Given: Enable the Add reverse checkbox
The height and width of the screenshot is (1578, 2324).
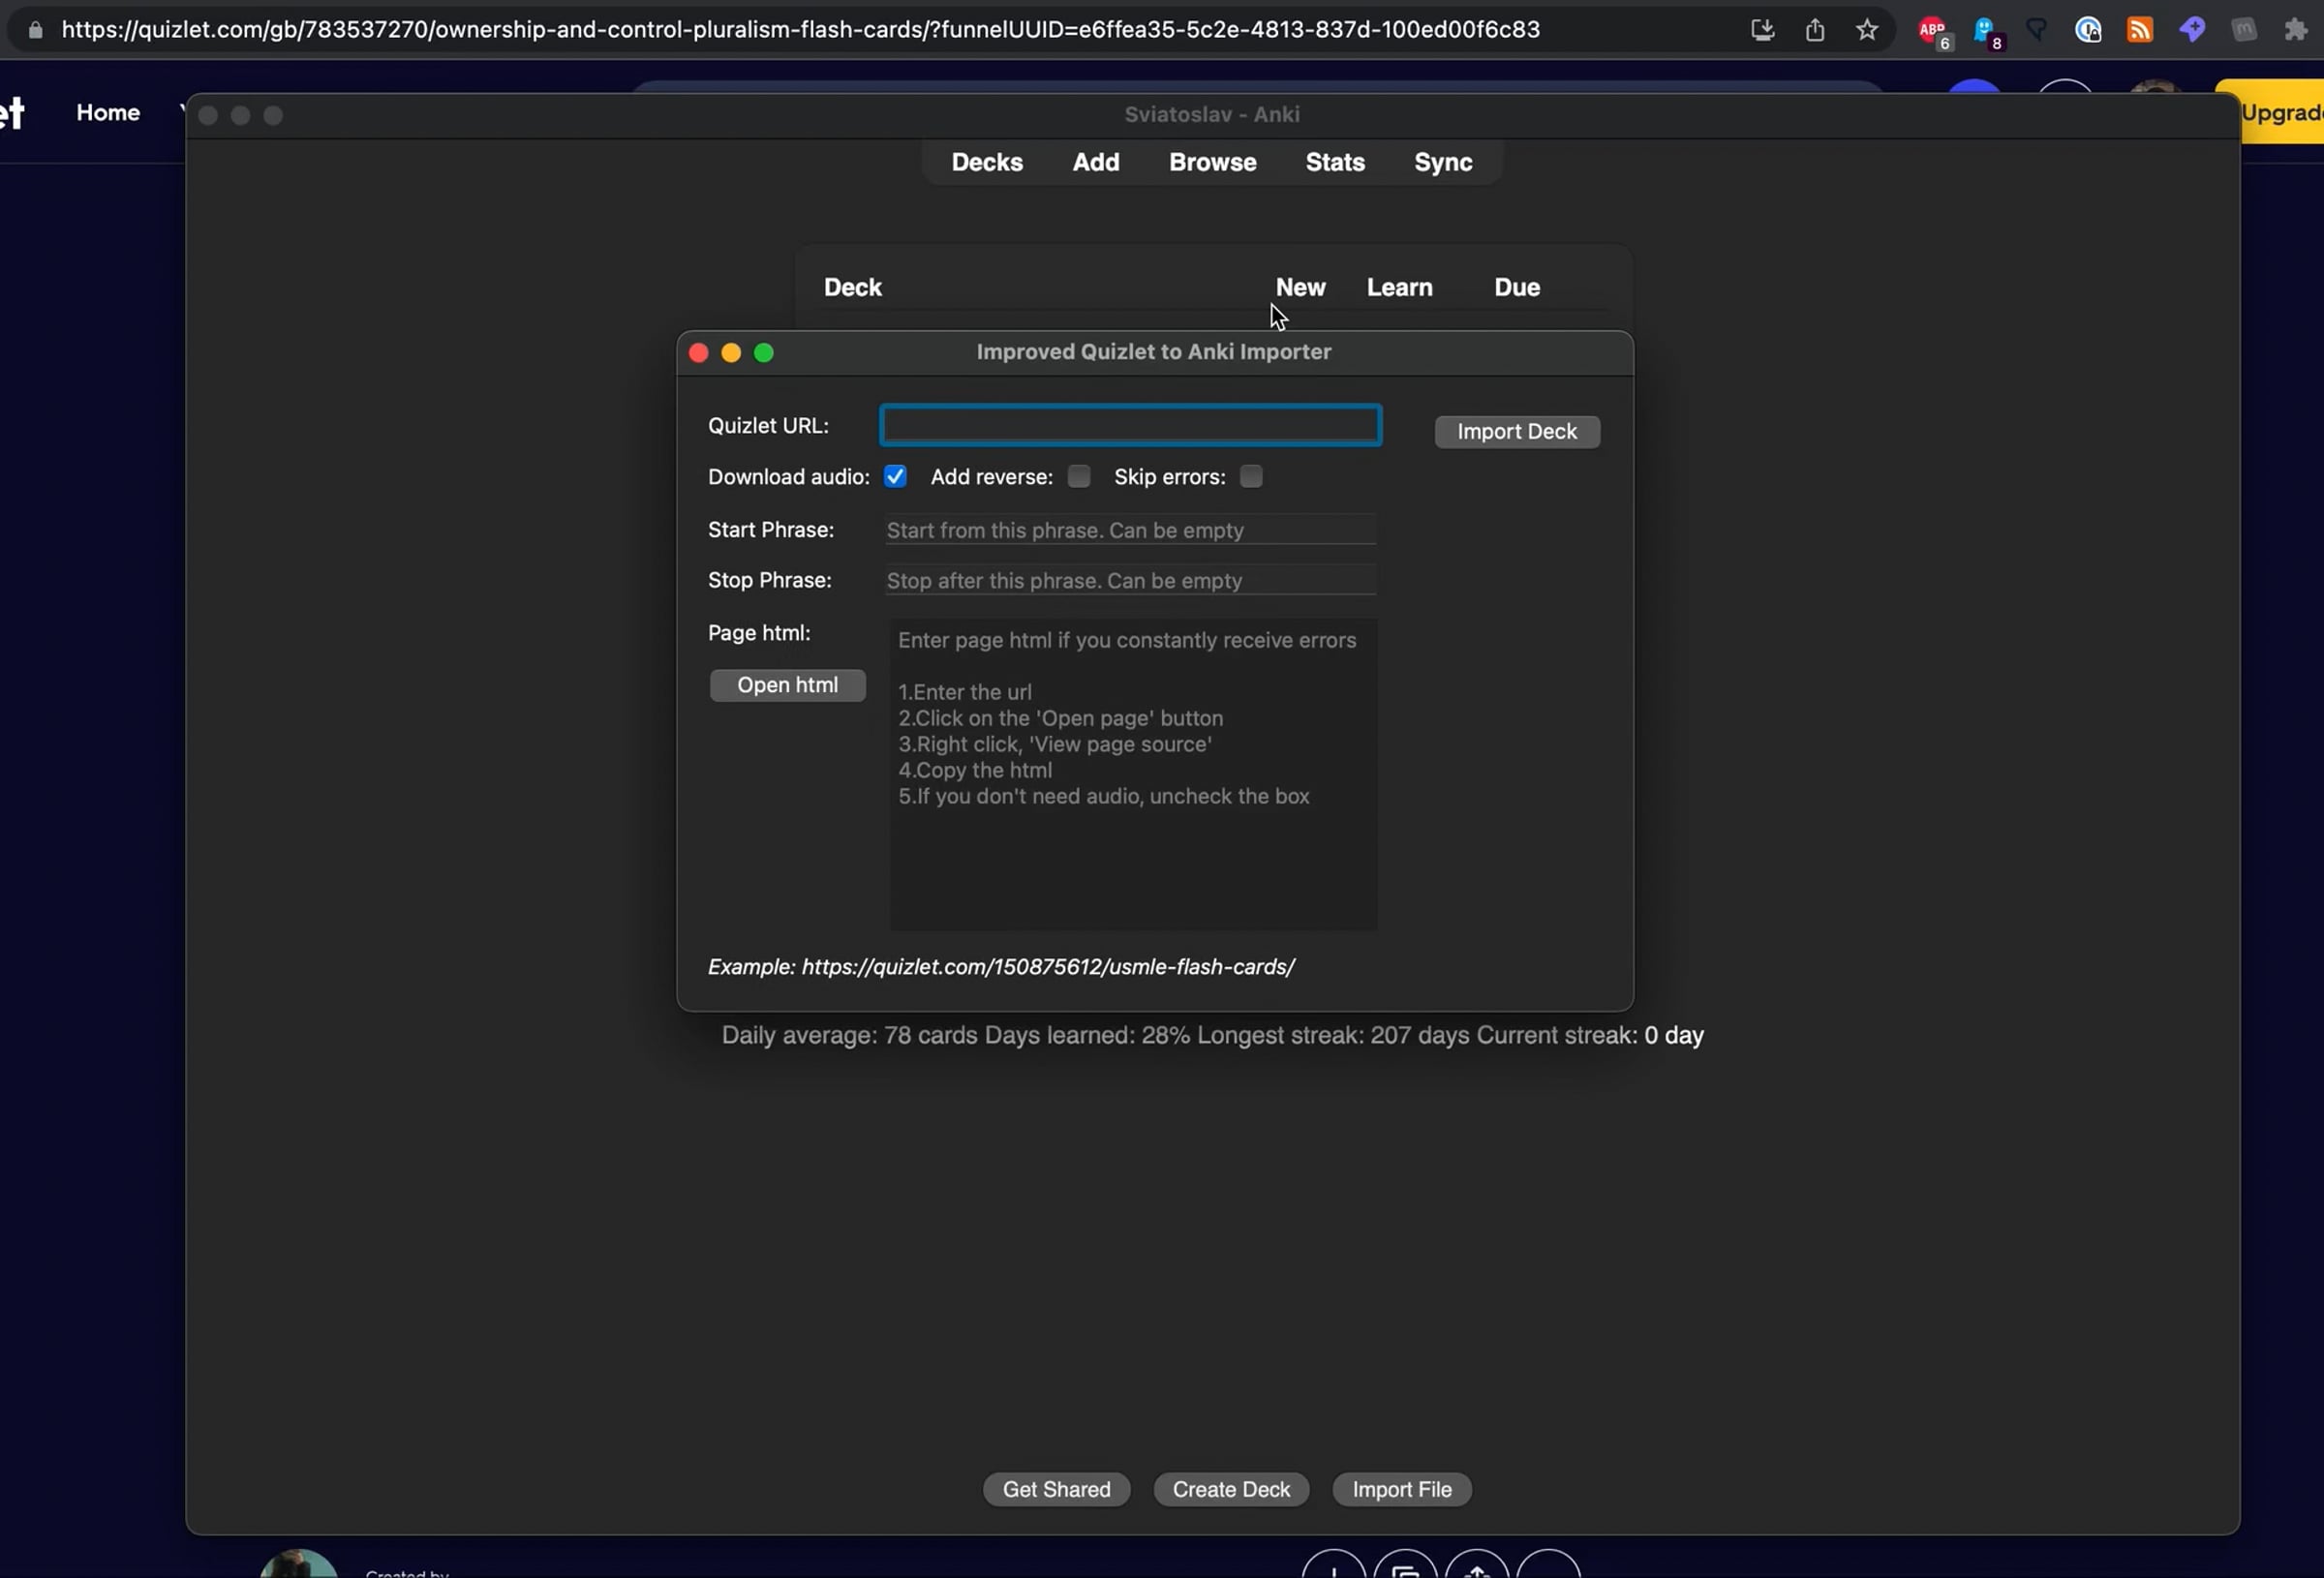Looking at the screenshot, I should coord(1079,477).
